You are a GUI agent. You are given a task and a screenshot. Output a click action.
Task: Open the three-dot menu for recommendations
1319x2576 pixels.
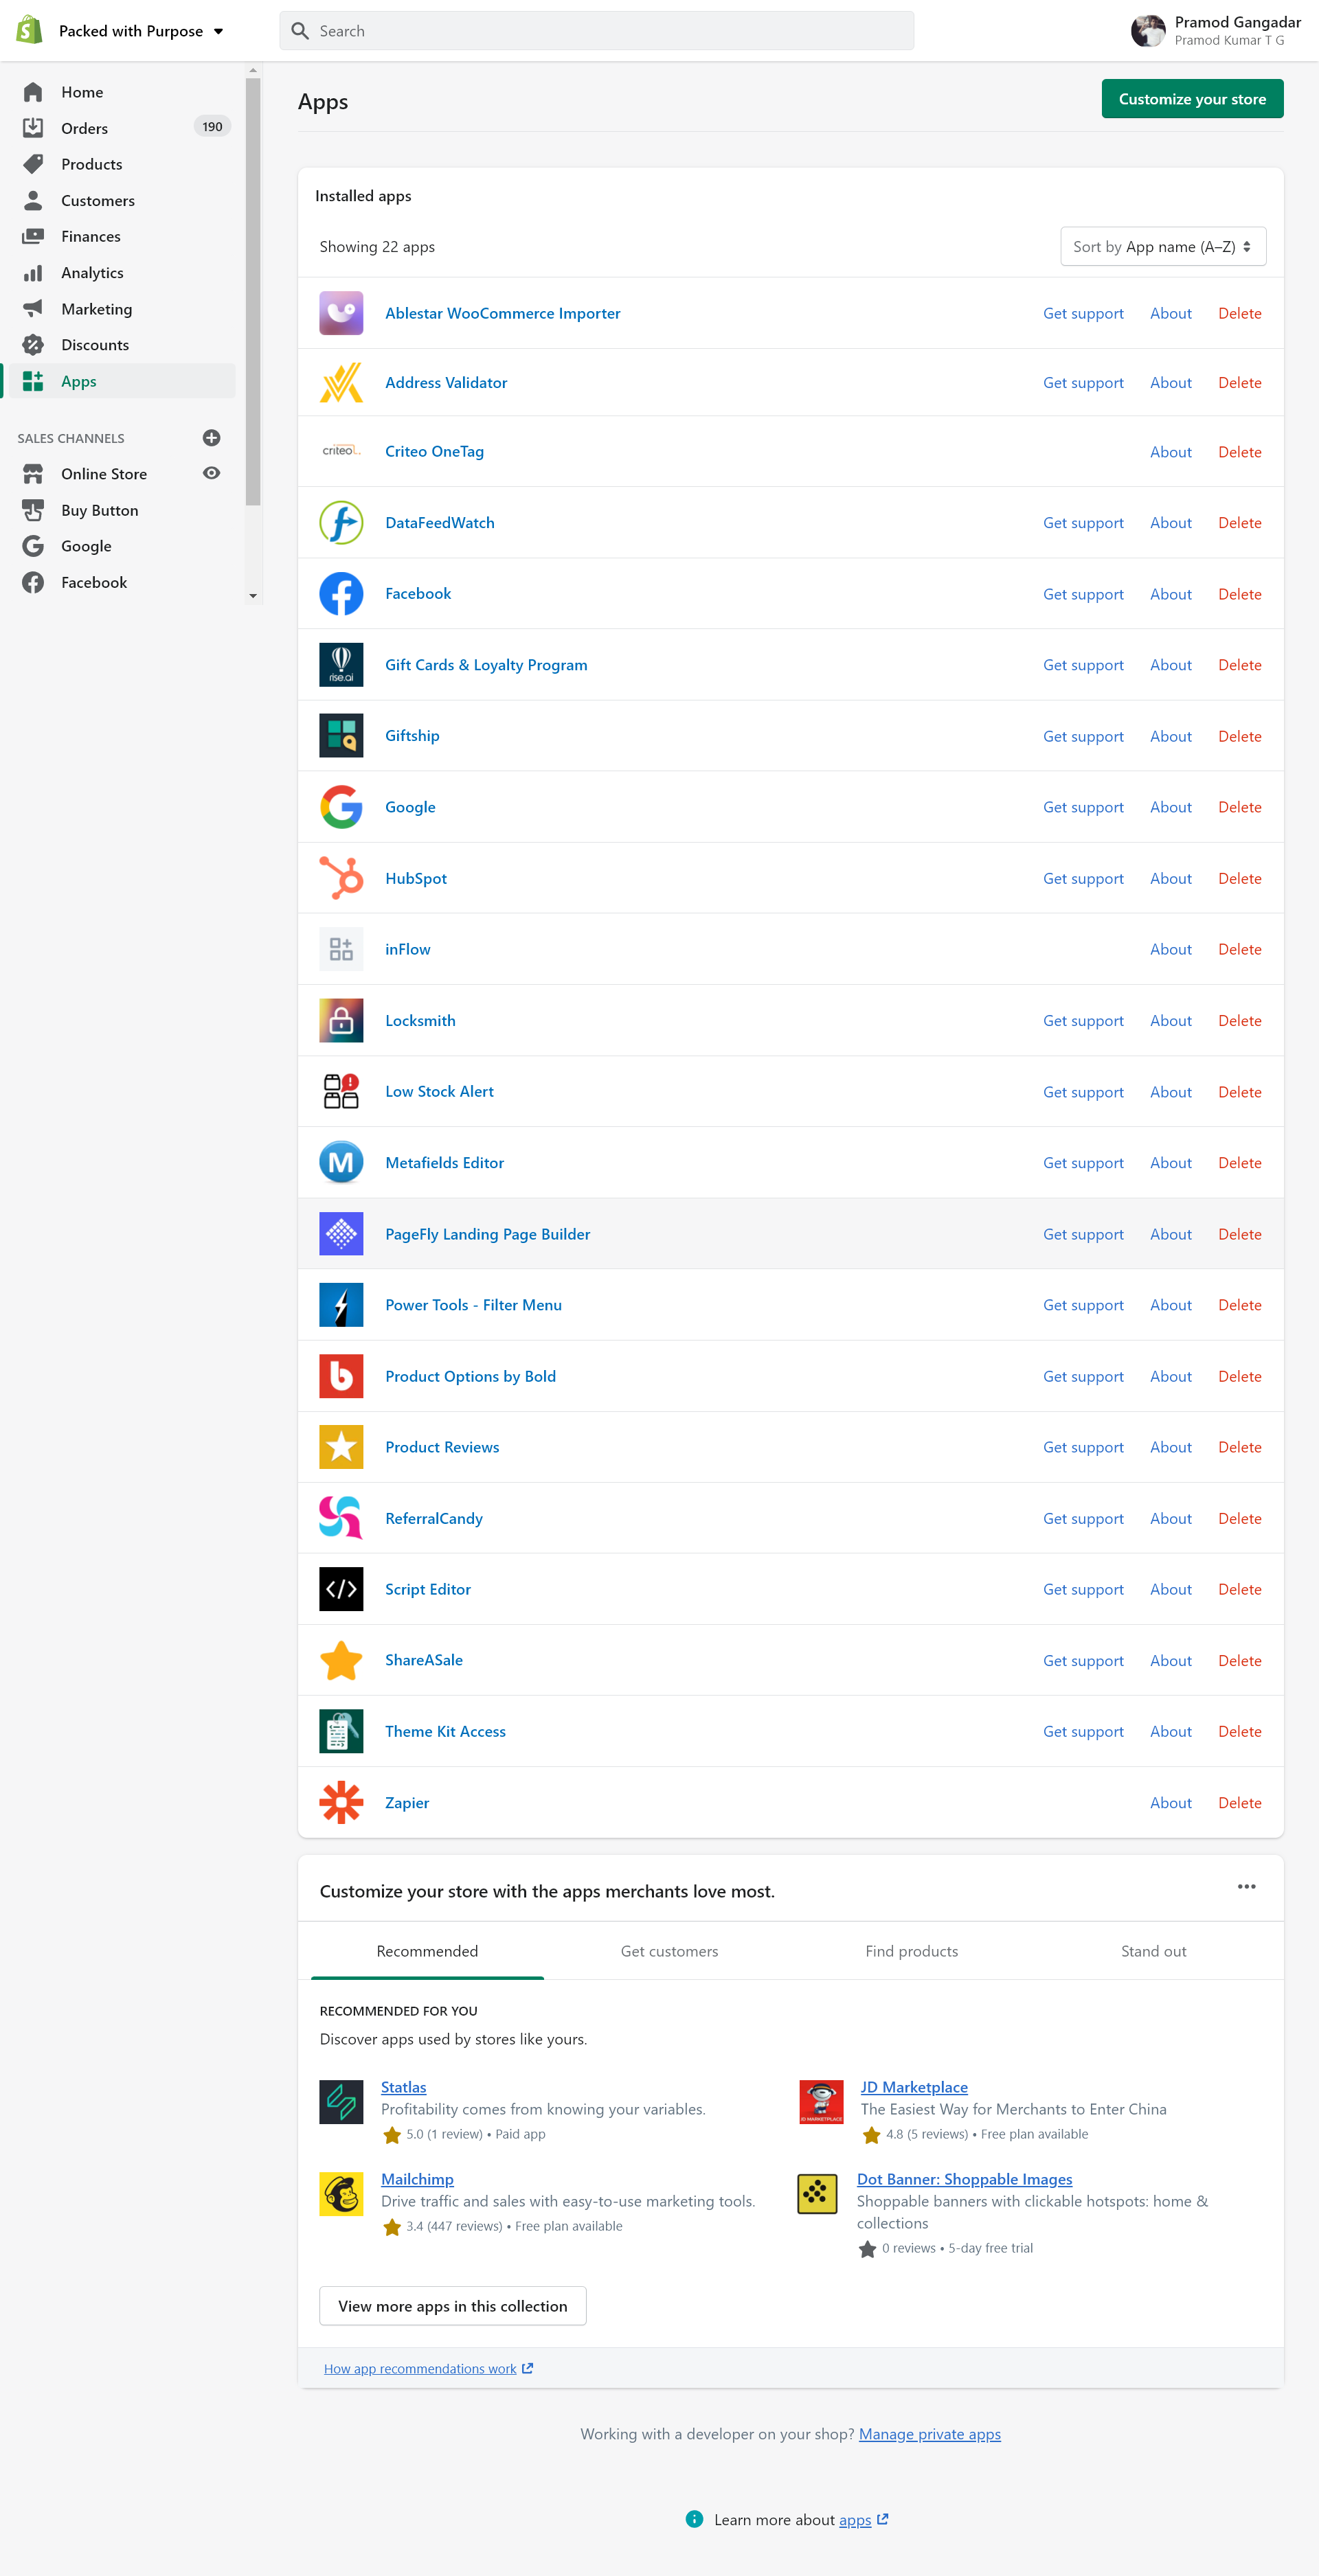point(1246,1887)
